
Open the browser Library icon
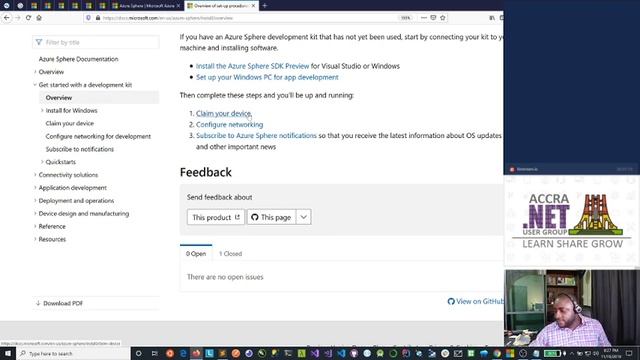492,18
